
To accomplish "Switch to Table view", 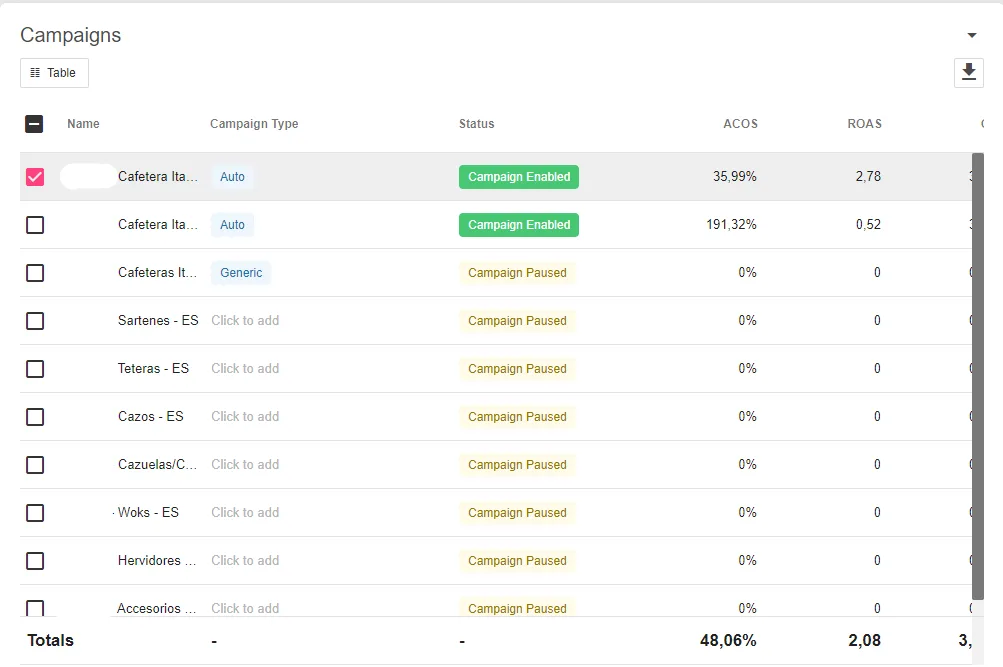I will point(54,73).
